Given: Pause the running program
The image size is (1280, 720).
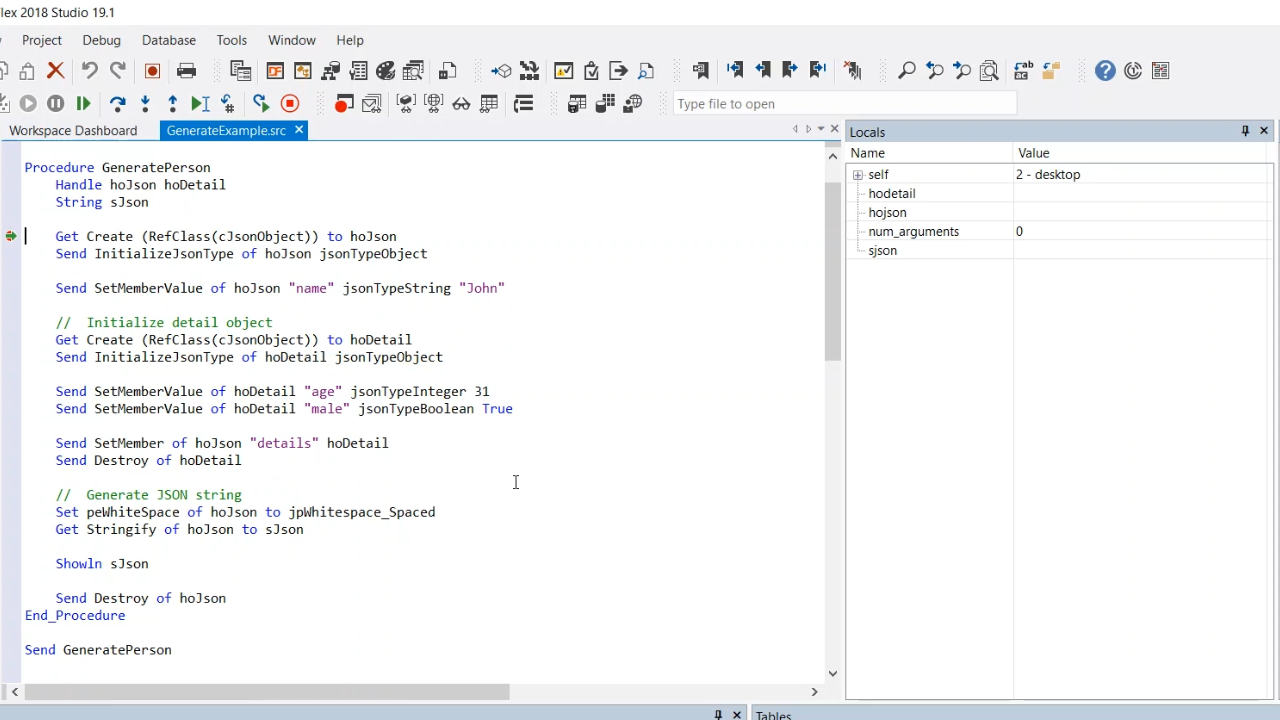Looking at the screenshot, I should [56, 104].
